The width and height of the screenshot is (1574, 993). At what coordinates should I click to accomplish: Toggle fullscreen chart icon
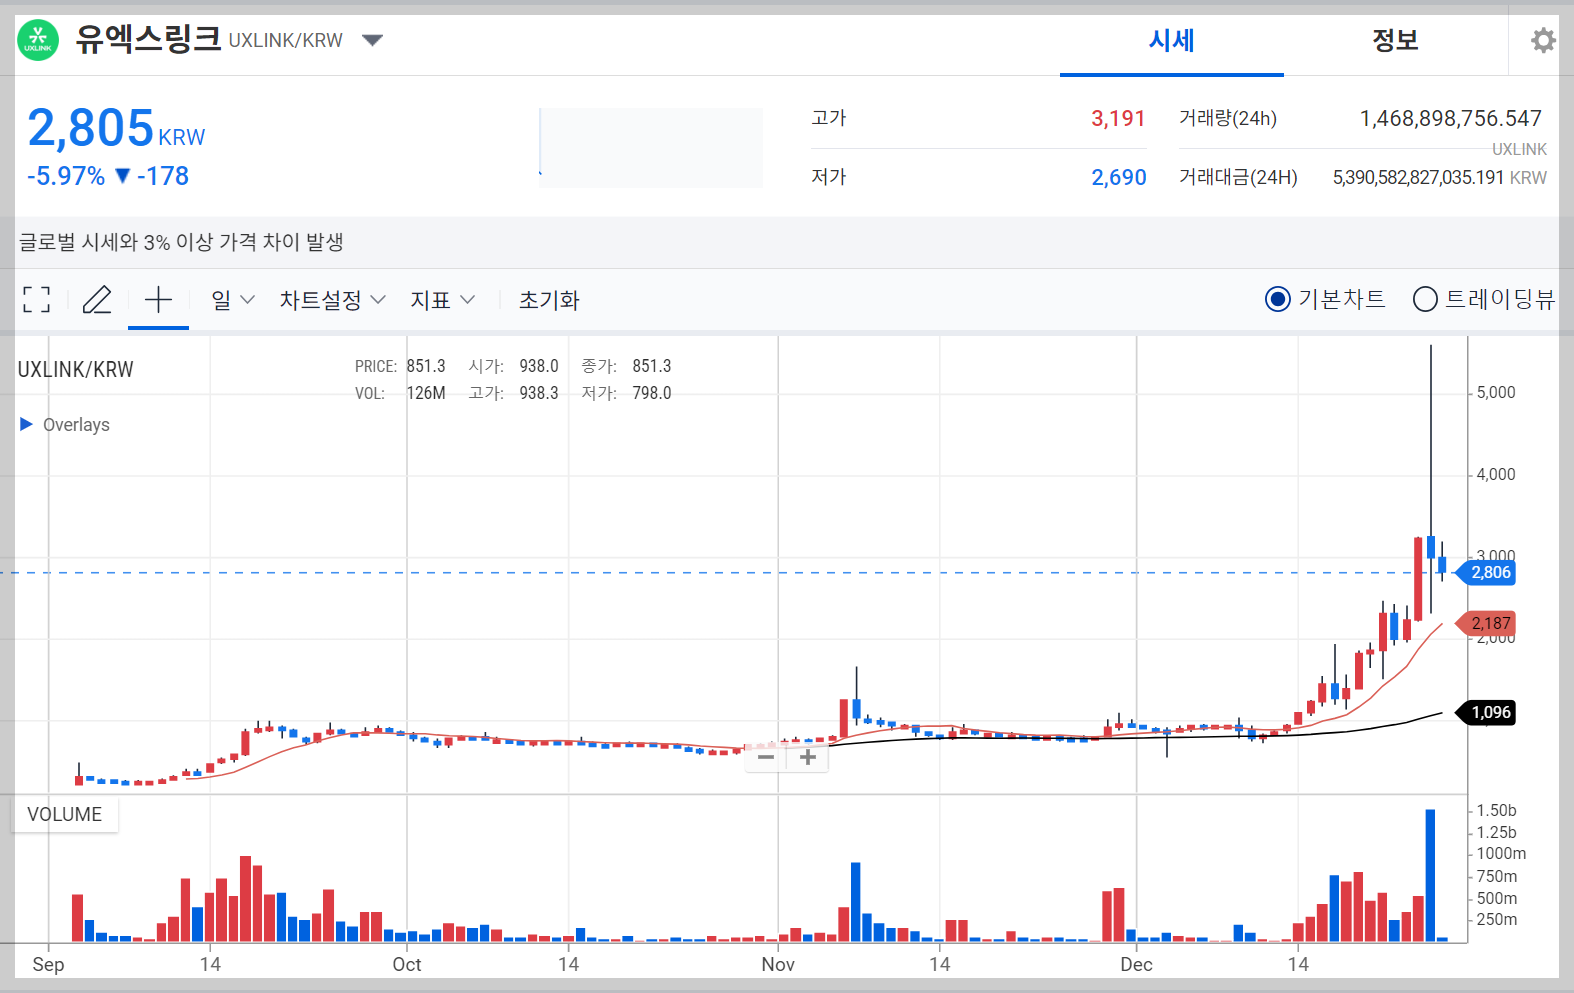(x=37, y=299)
